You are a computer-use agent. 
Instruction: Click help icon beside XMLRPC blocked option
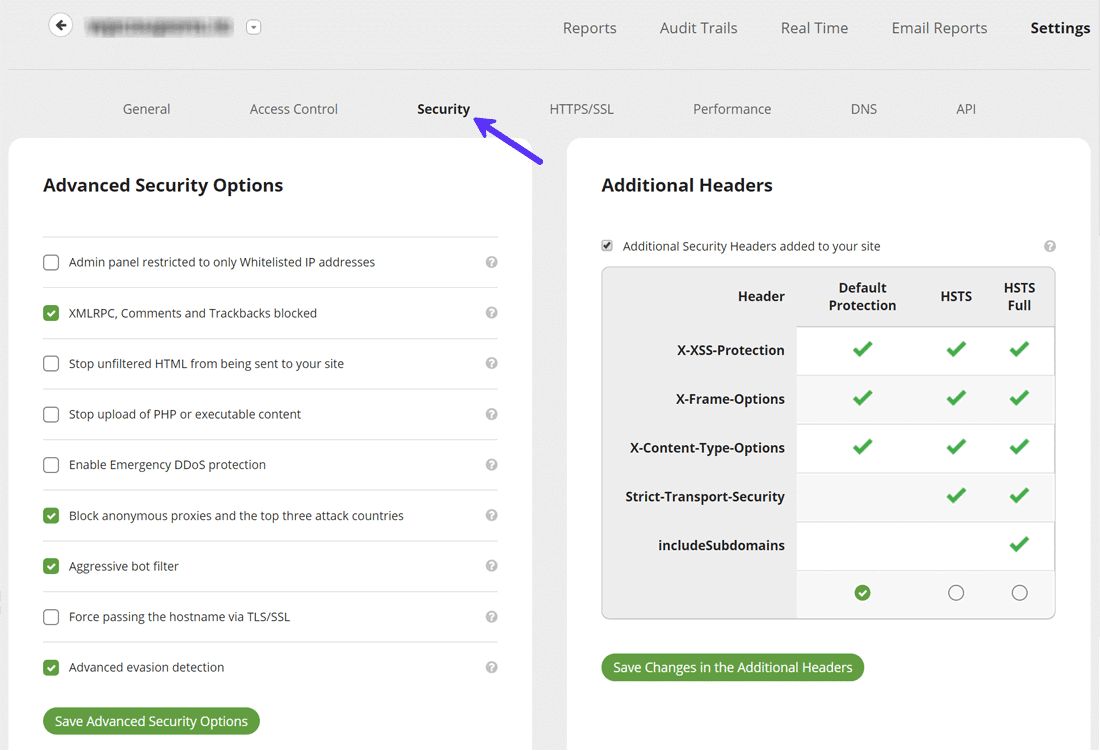(491, 313)
